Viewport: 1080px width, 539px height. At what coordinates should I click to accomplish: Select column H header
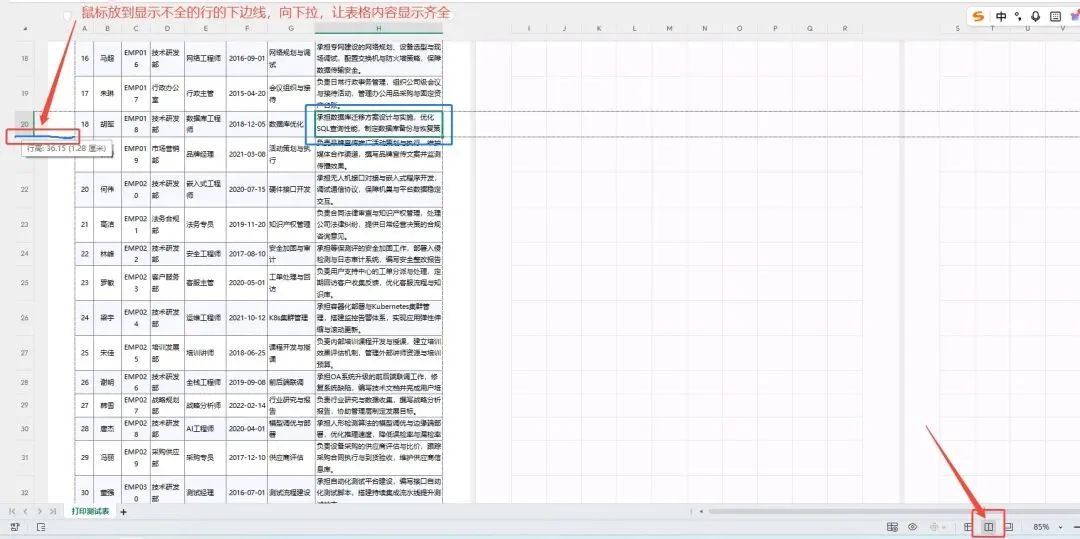379,28
